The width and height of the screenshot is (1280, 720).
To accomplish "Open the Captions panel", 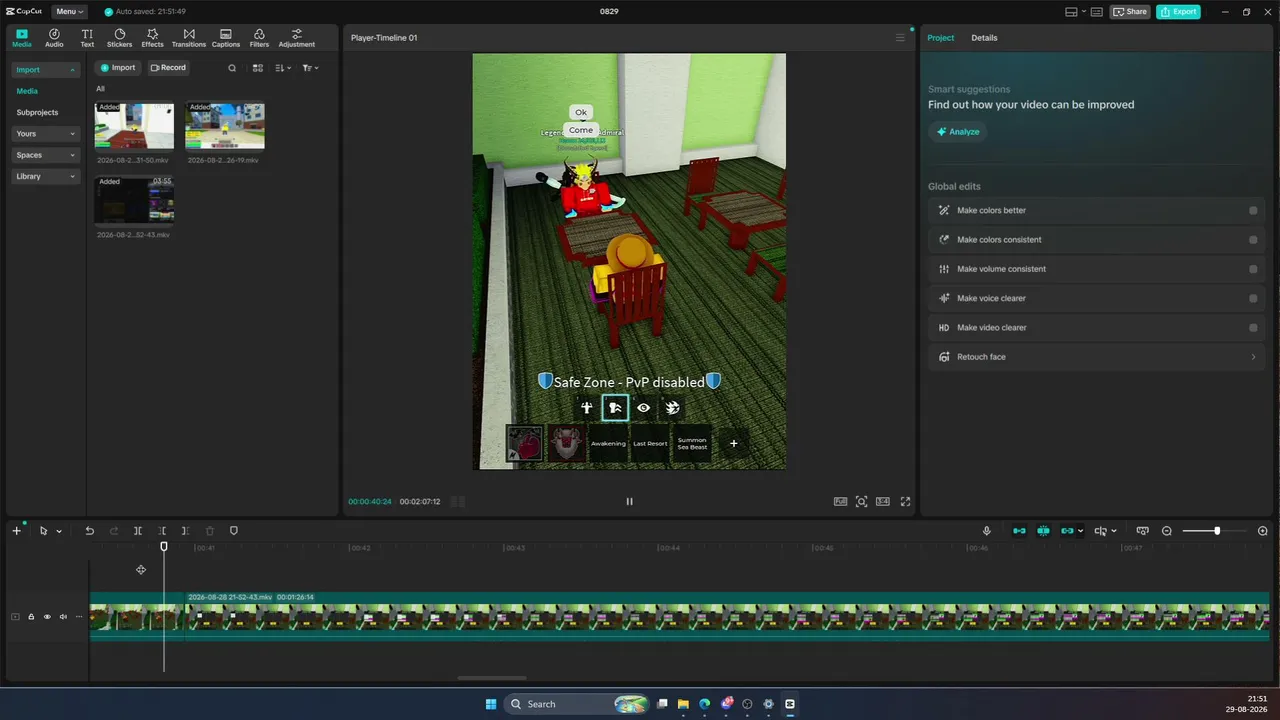I will click(226, 38).
